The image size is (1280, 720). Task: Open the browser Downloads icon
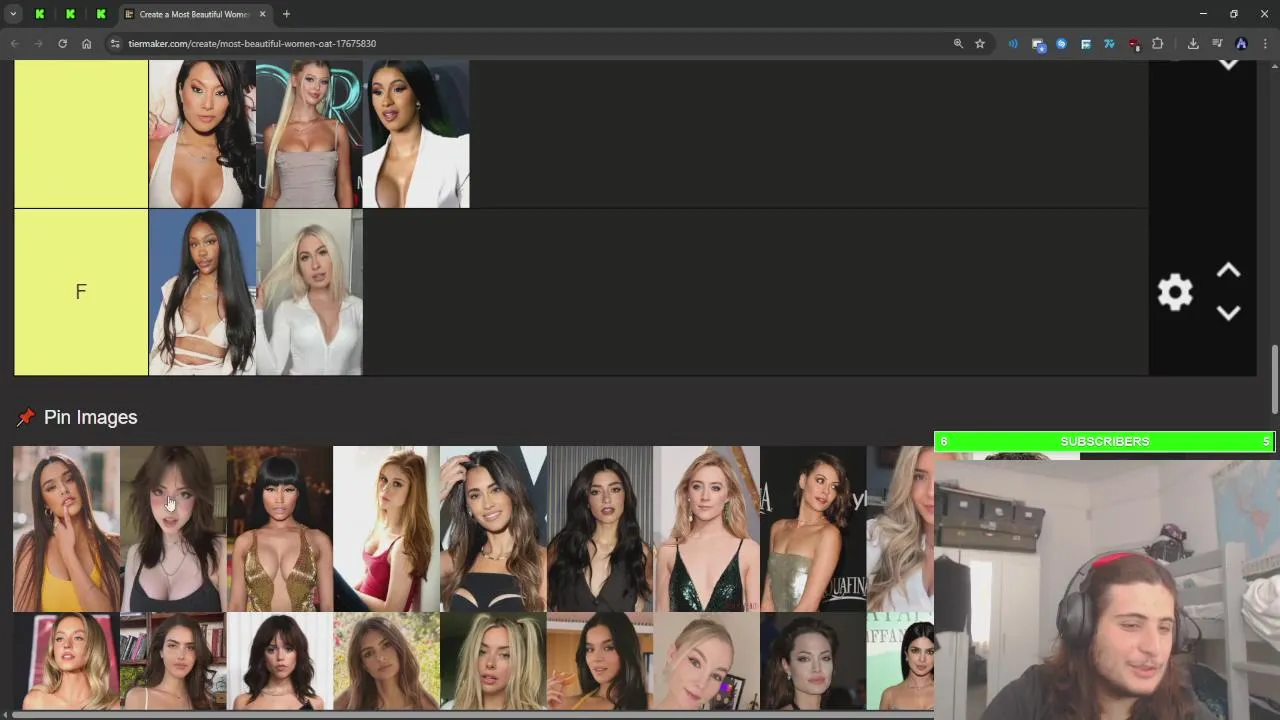[1193, 44]
